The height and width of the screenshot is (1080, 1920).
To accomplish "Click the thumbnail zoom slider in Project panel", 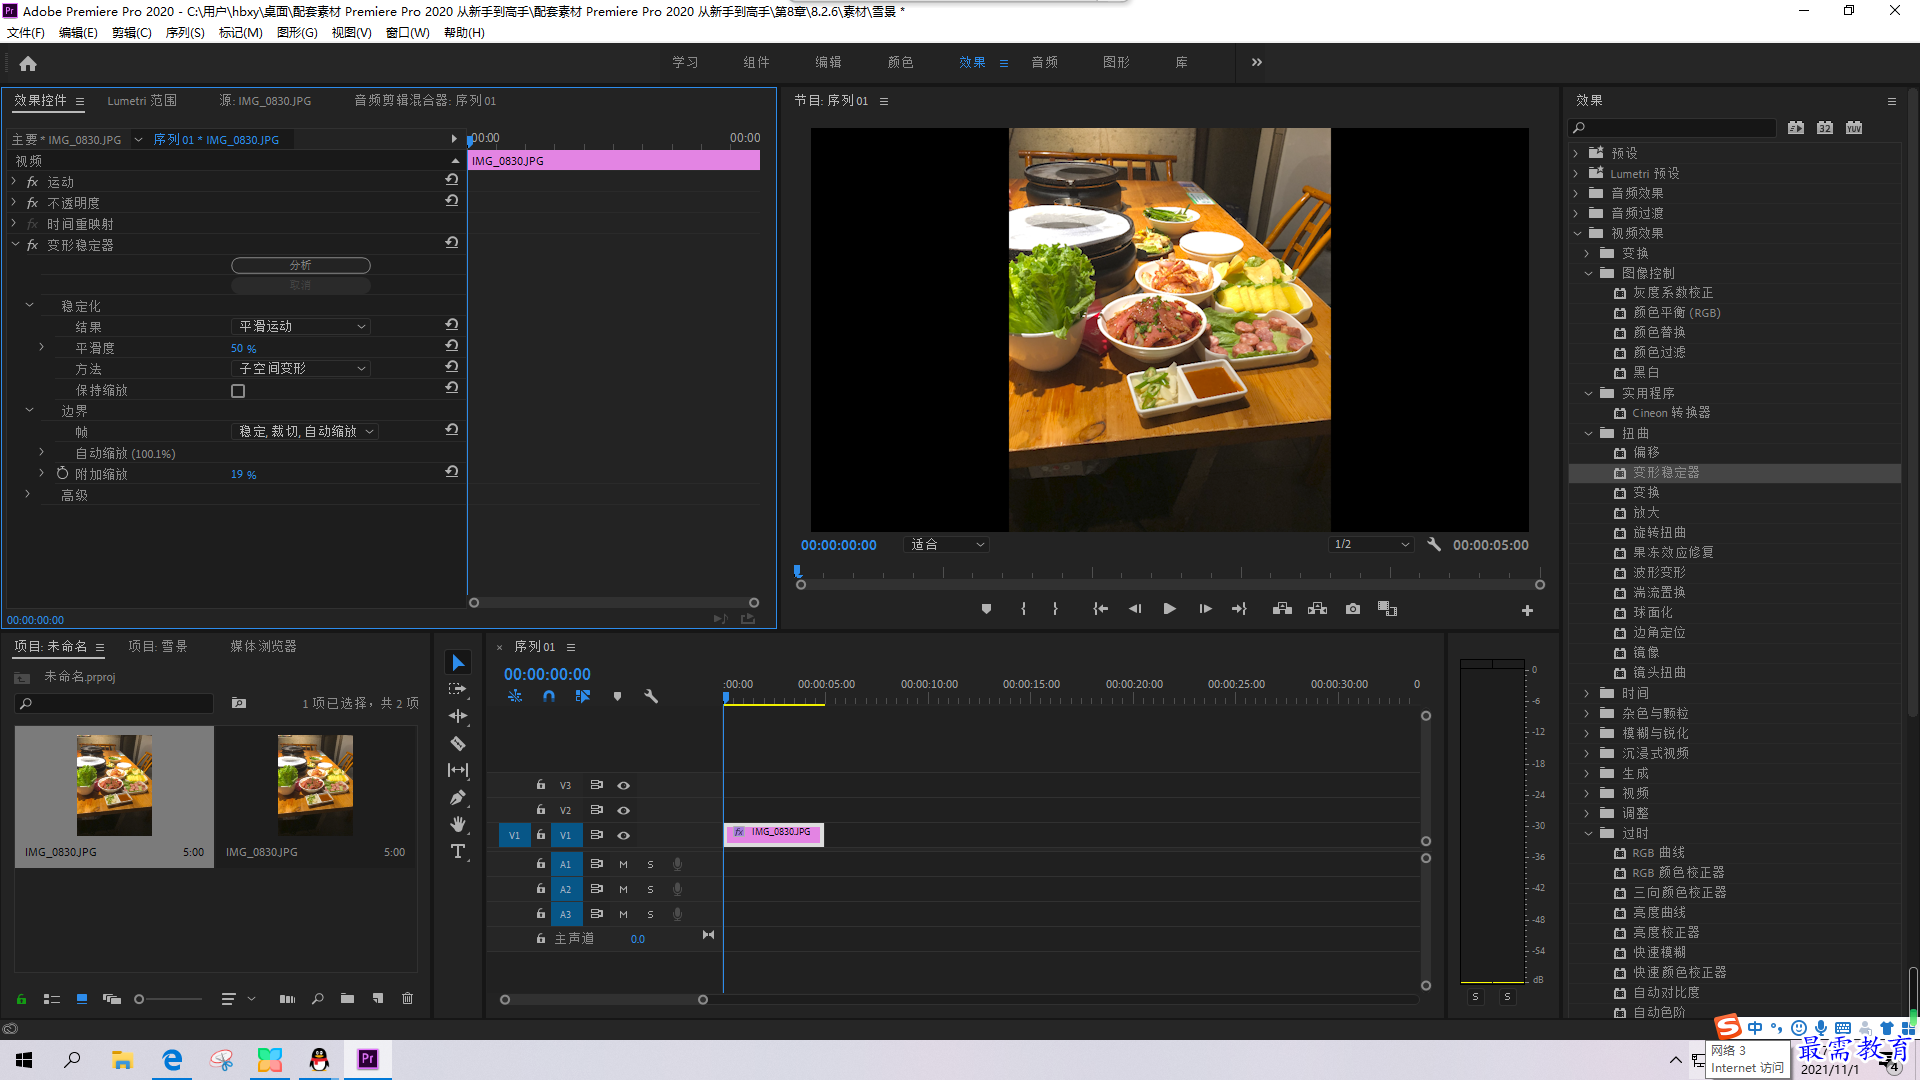I will coord(168,999).
